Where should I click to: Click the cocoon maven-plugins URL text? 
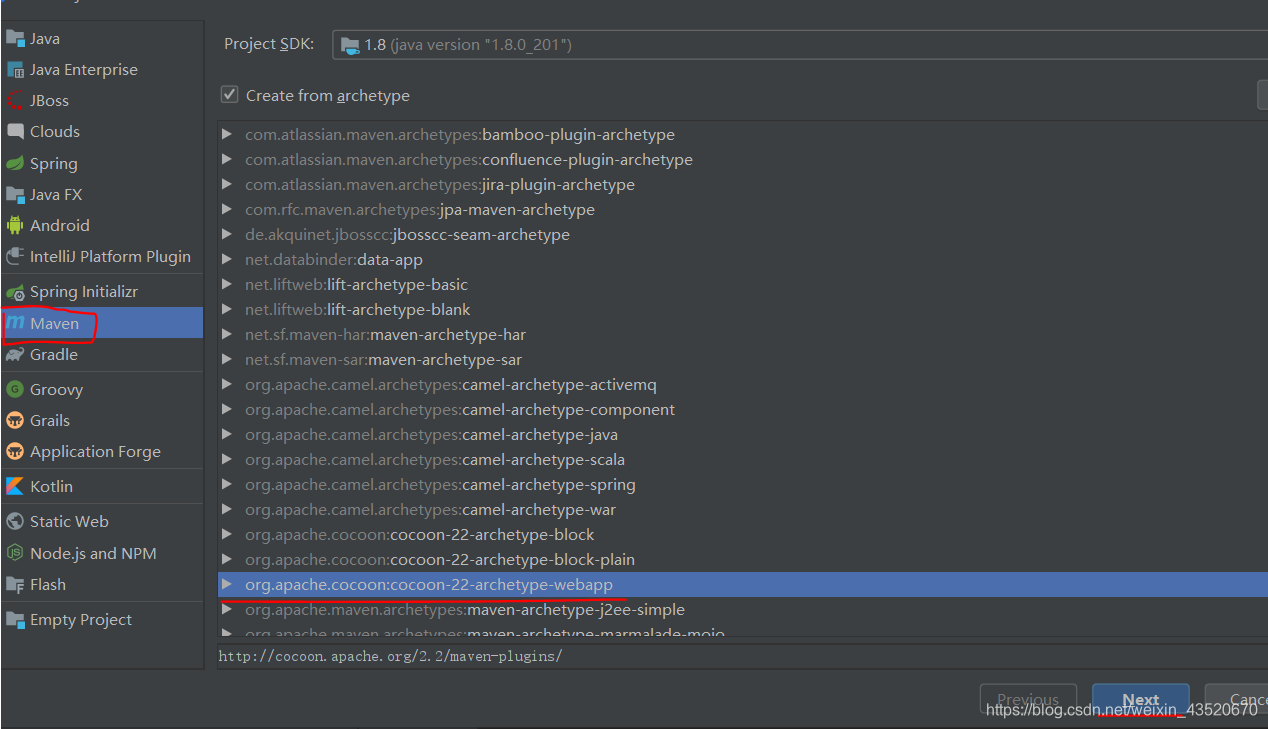(390, 656)
